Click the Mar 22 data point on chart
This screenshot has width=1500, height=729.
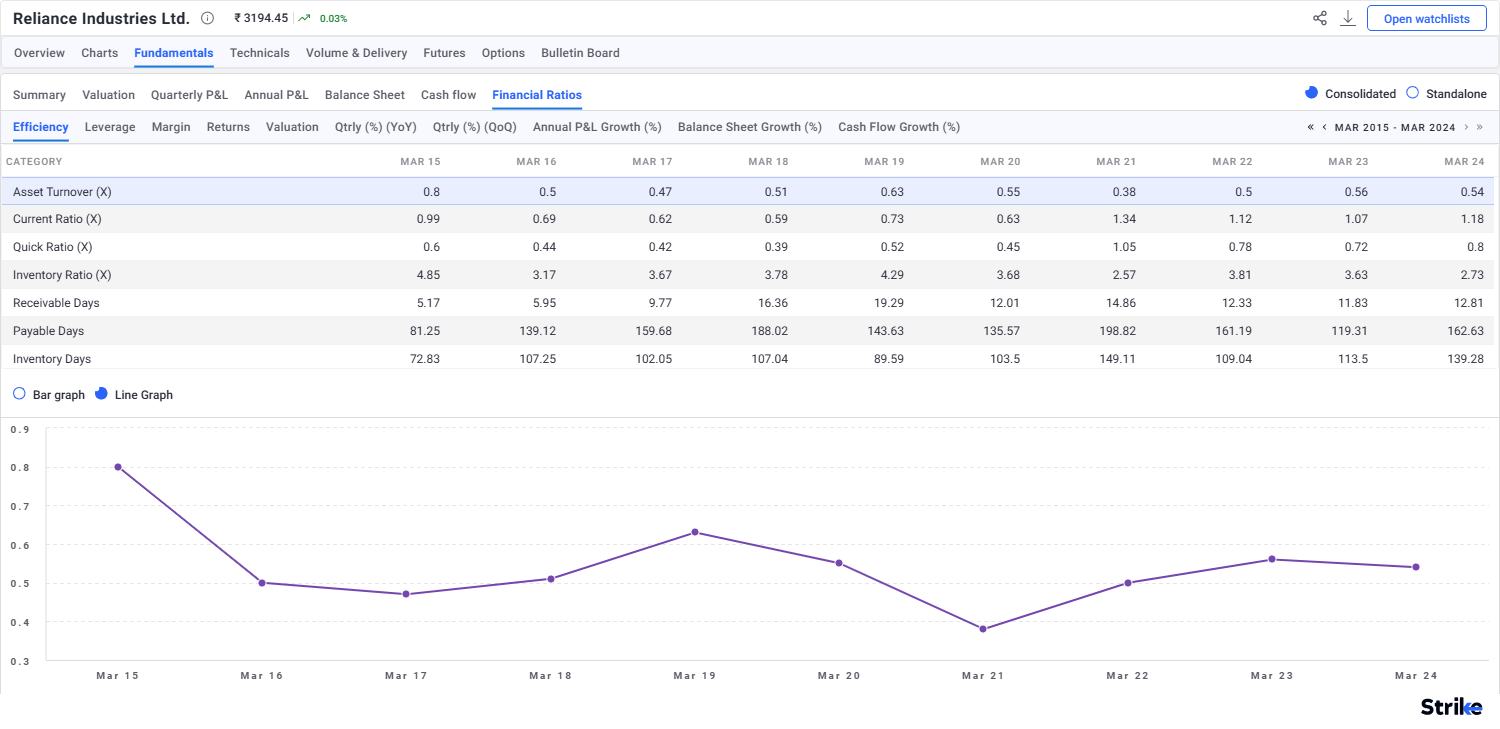pyautogui.click(x=1128, y=582)
